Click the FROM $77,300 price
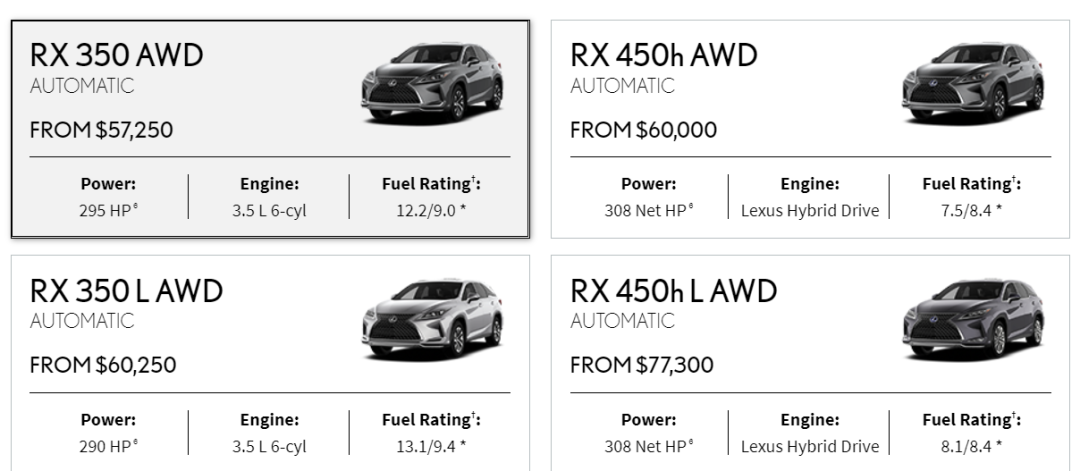 642,365
